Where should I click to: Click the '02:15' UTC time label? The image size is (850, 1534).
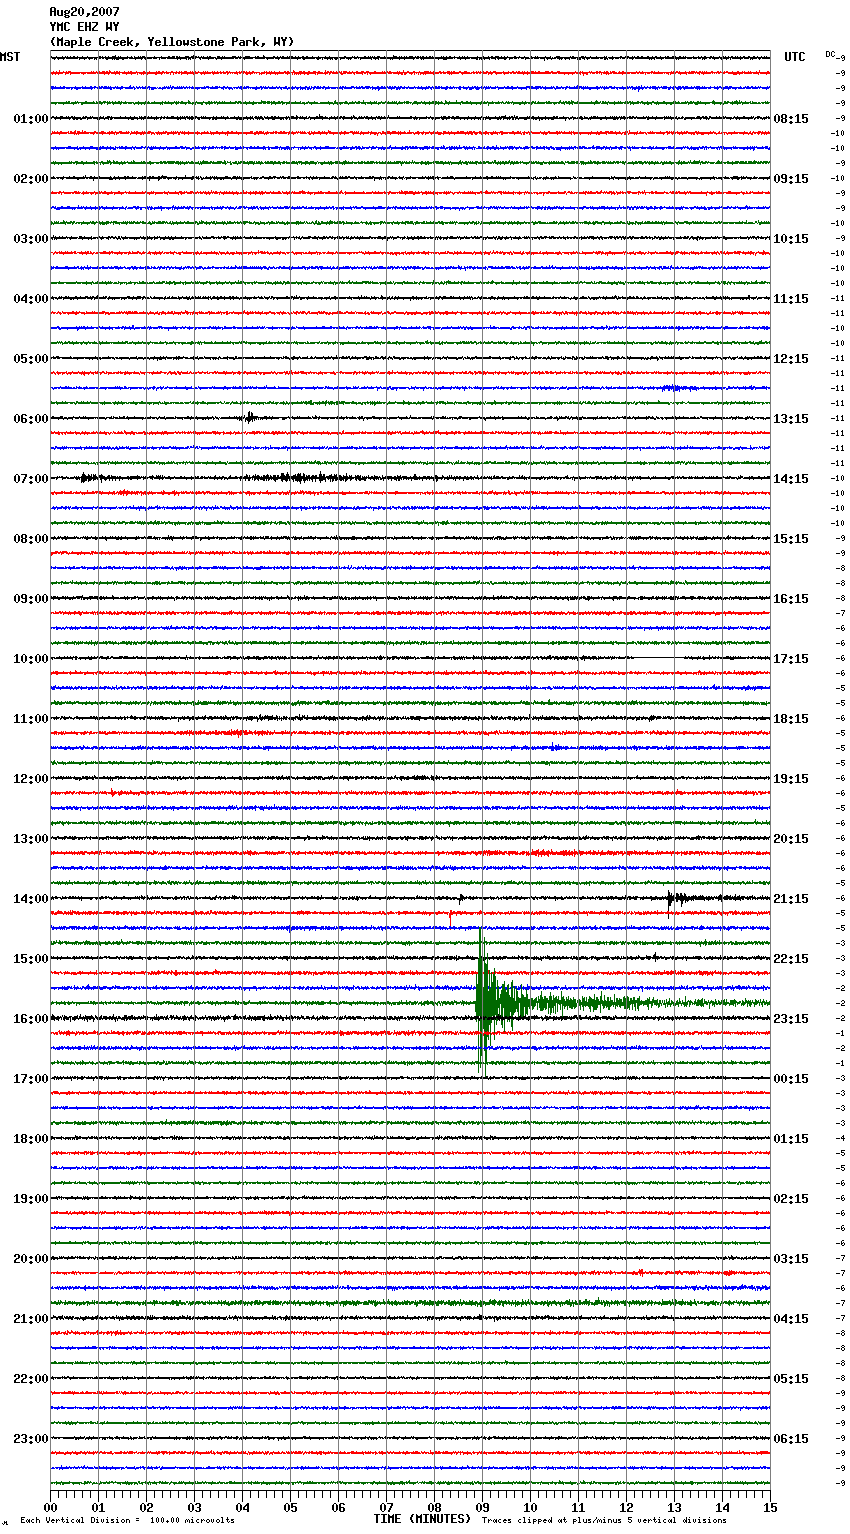click(791, 1199)
